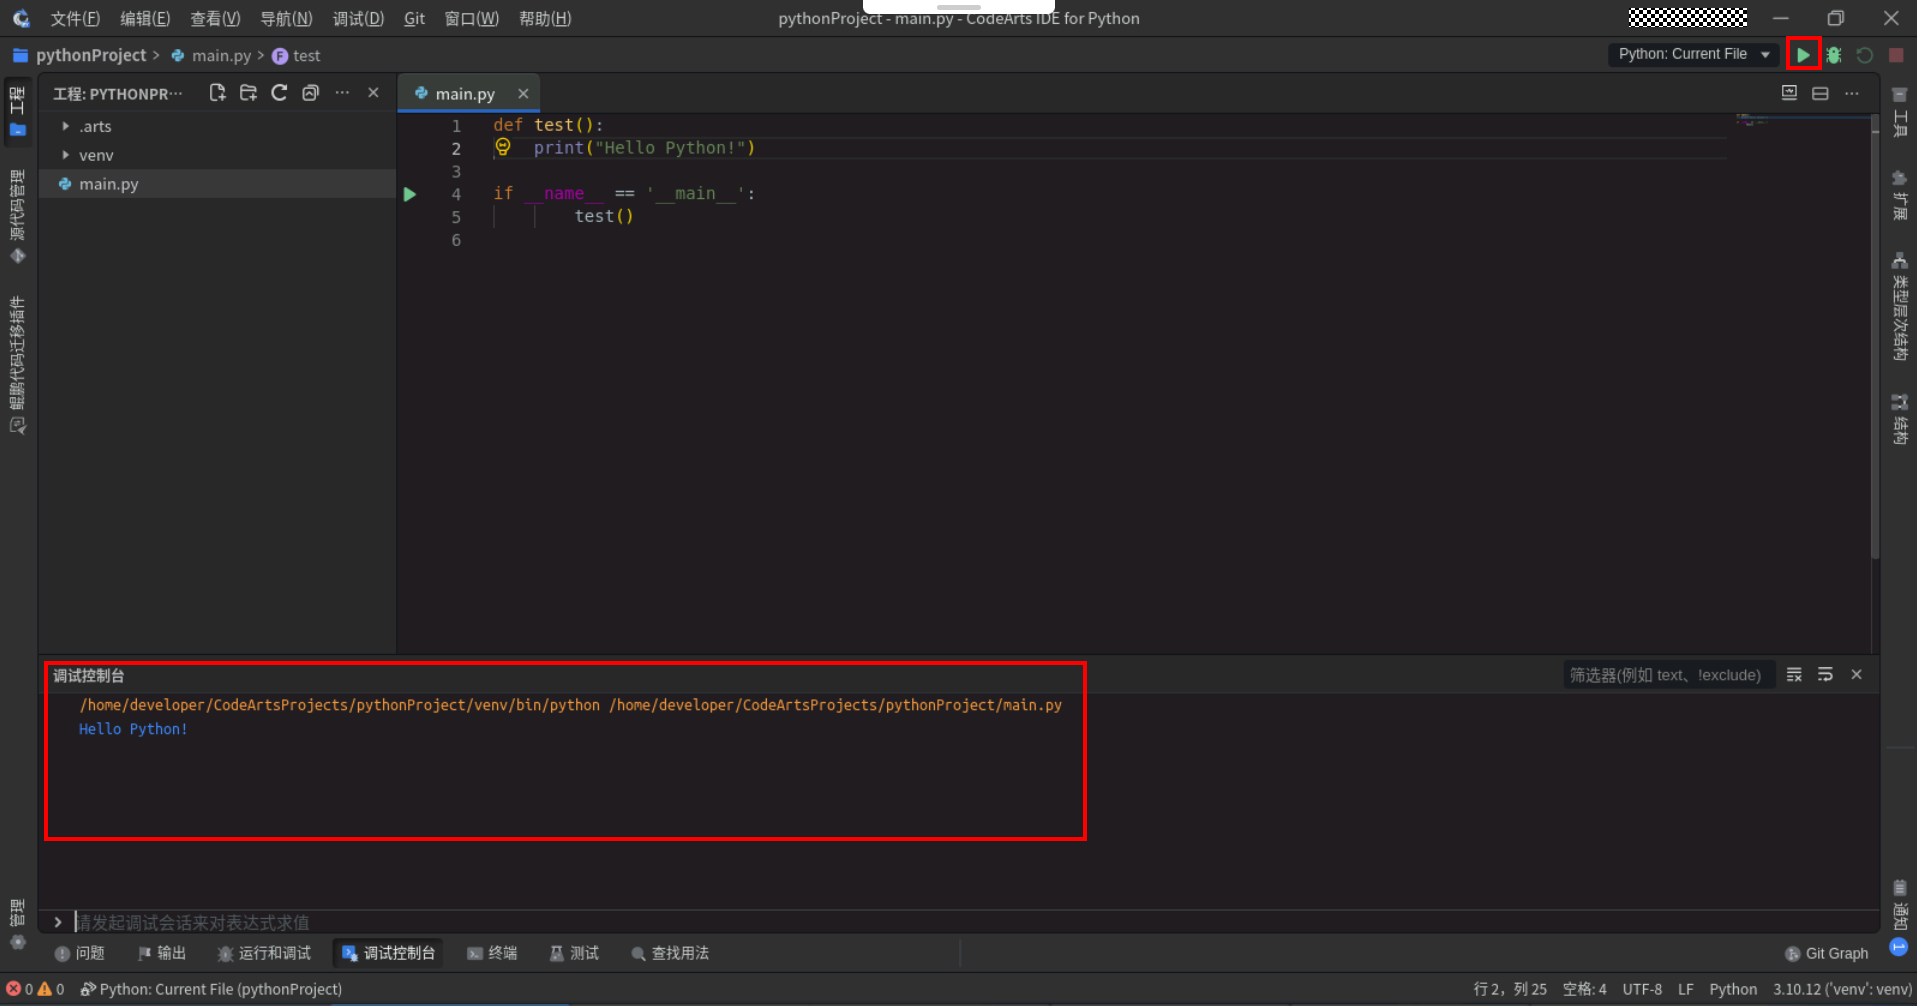Open the 工程 project sidebar tab
This screenshot has height=1006, width=1917.
[x=17, y=110]
